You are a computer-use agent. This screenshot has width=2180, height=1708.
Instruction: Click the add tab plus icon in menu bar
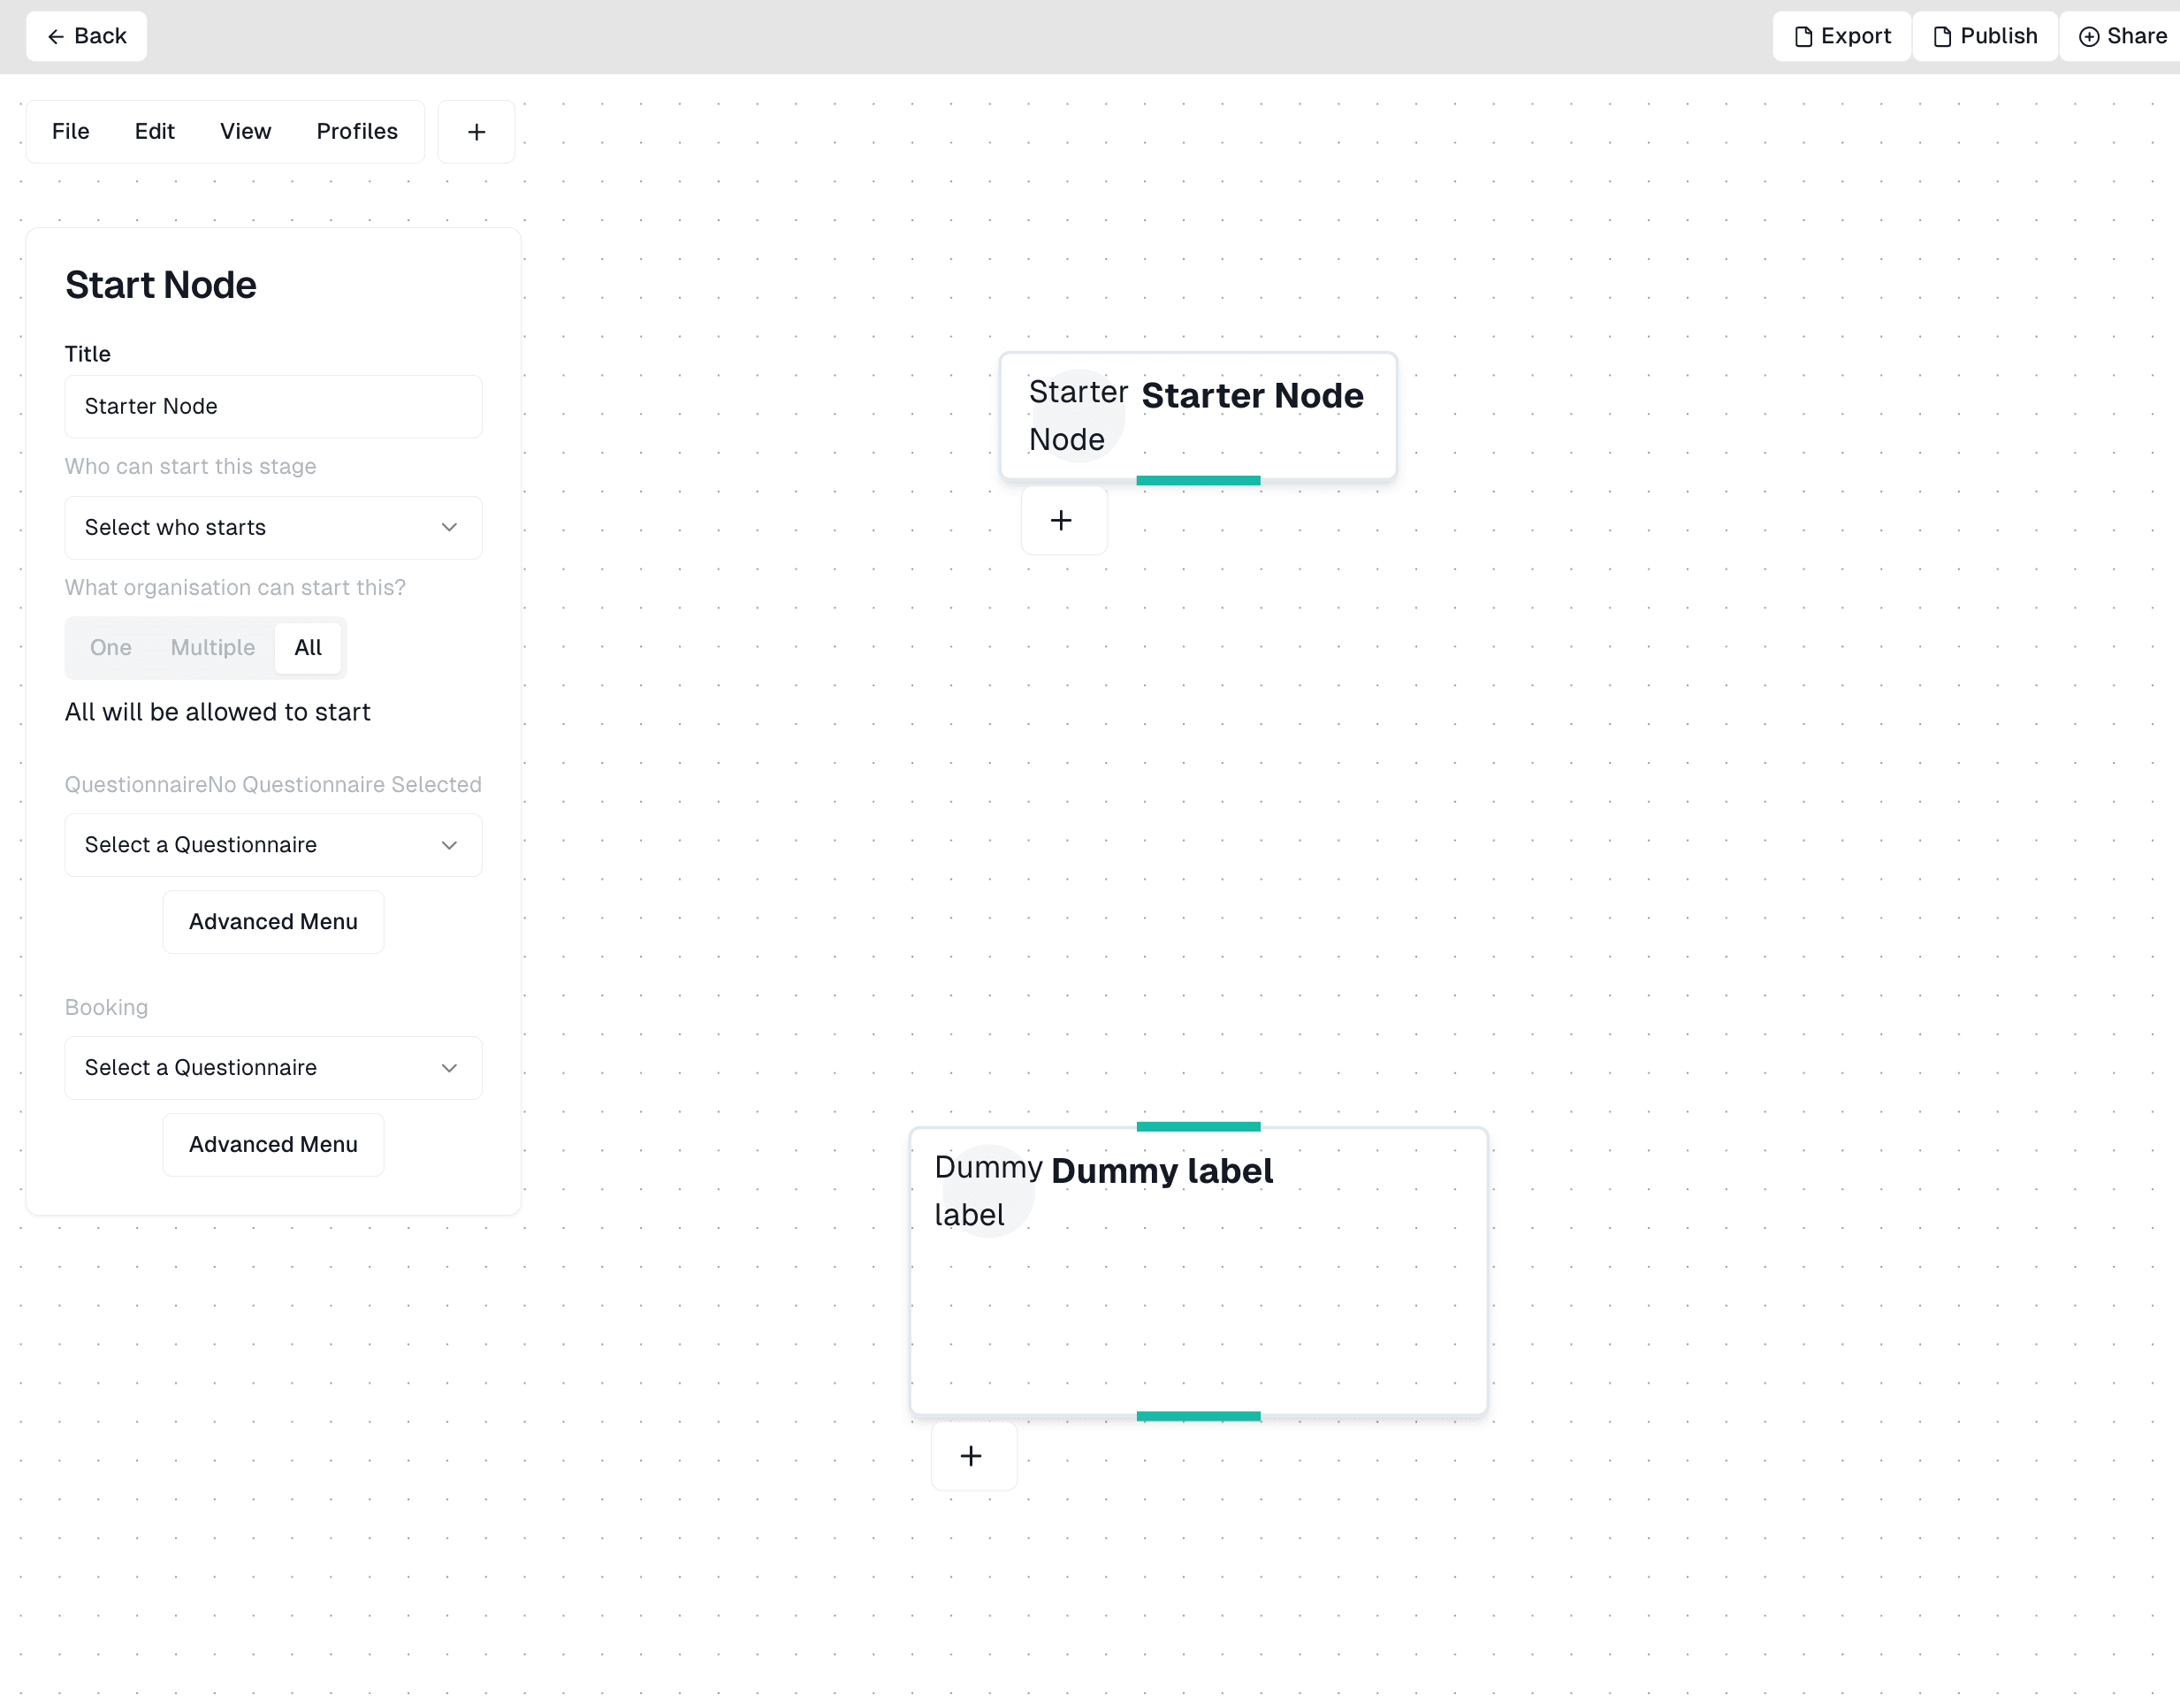coord(476,131)
